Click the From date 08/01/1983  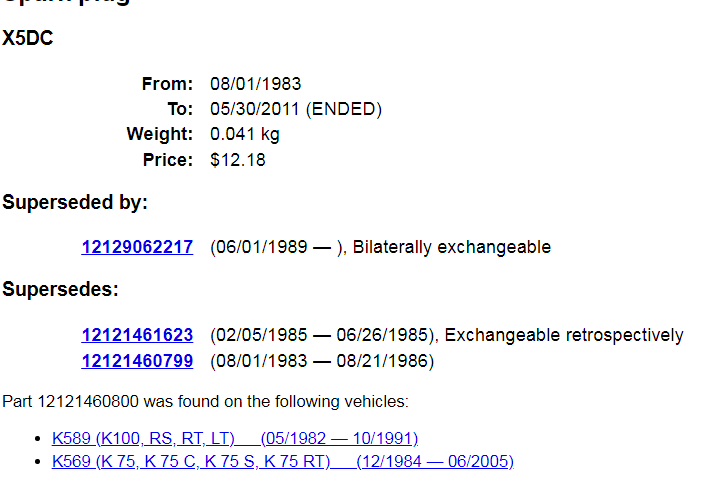click(255, 84)
